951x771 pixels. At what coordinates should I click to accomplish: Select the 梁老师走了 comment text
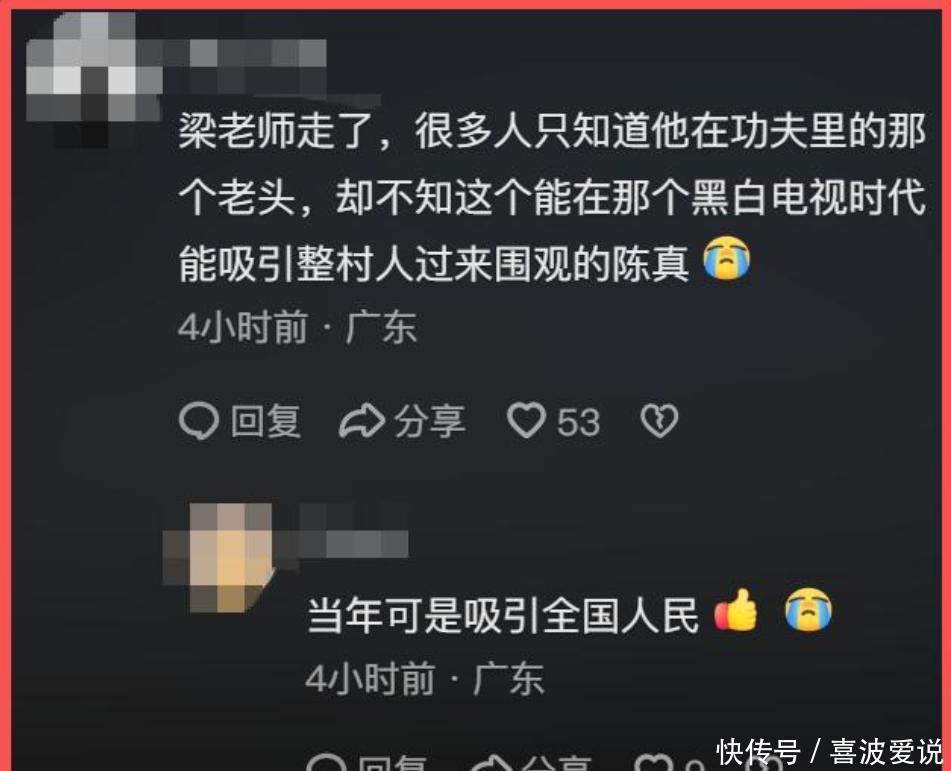click(552, 197)
